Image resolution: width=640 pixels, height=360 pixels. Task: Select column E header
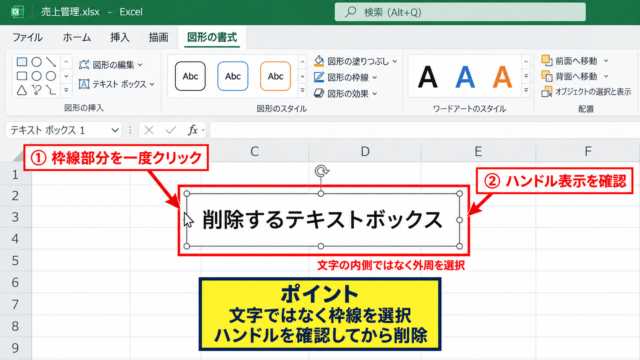click(478, 151)
